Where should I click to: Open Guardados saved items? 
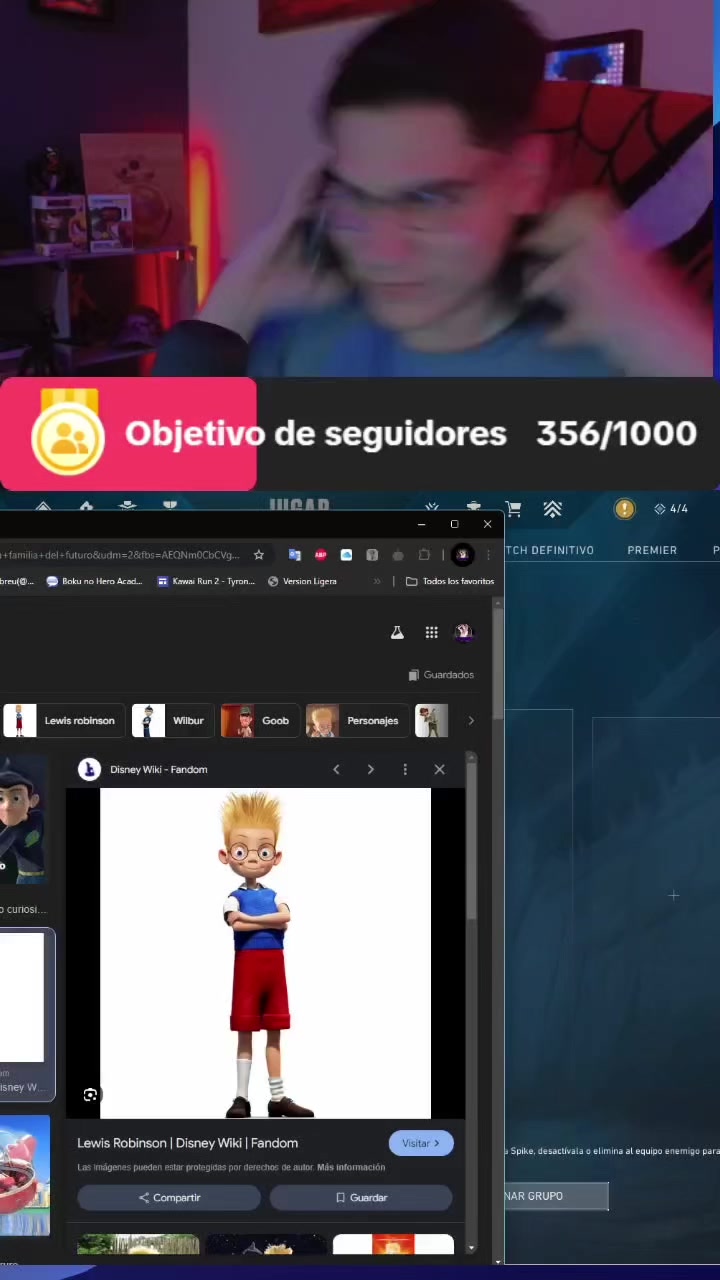(x=441, y=675)
